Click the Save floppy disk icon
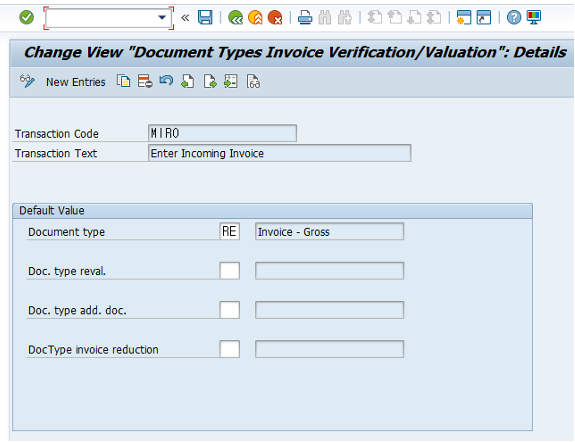 click(x=205, y=17)
